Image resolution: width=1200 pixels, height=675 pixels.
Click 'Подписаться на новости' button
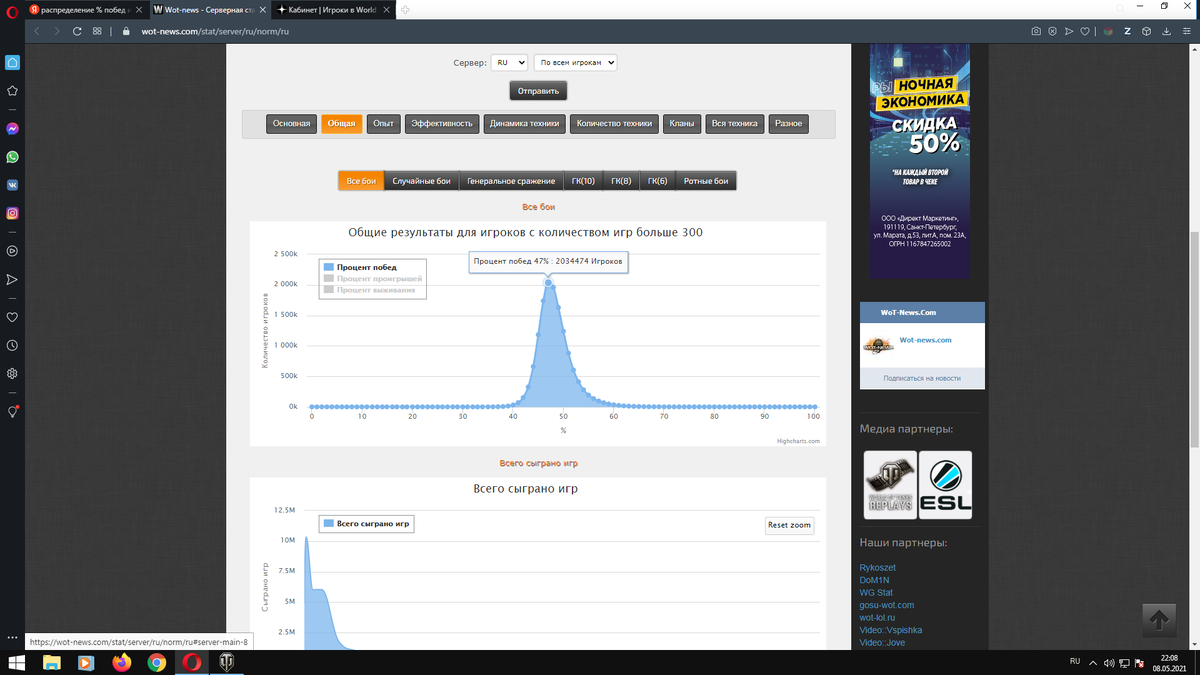(x=922, y=378)
